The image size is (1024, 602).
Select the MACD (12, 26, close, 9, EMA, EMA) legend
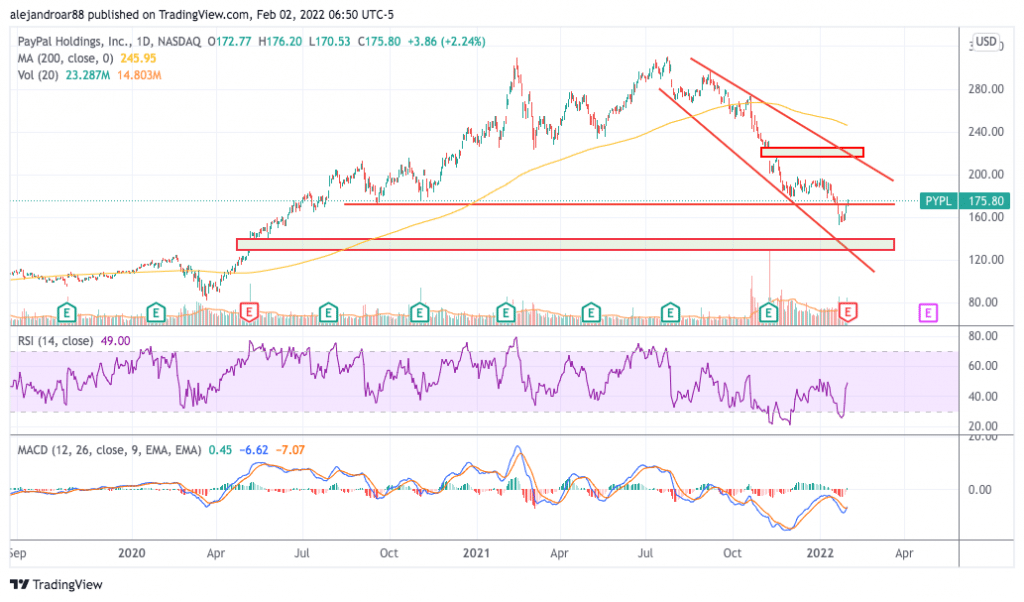coord(109,450)
